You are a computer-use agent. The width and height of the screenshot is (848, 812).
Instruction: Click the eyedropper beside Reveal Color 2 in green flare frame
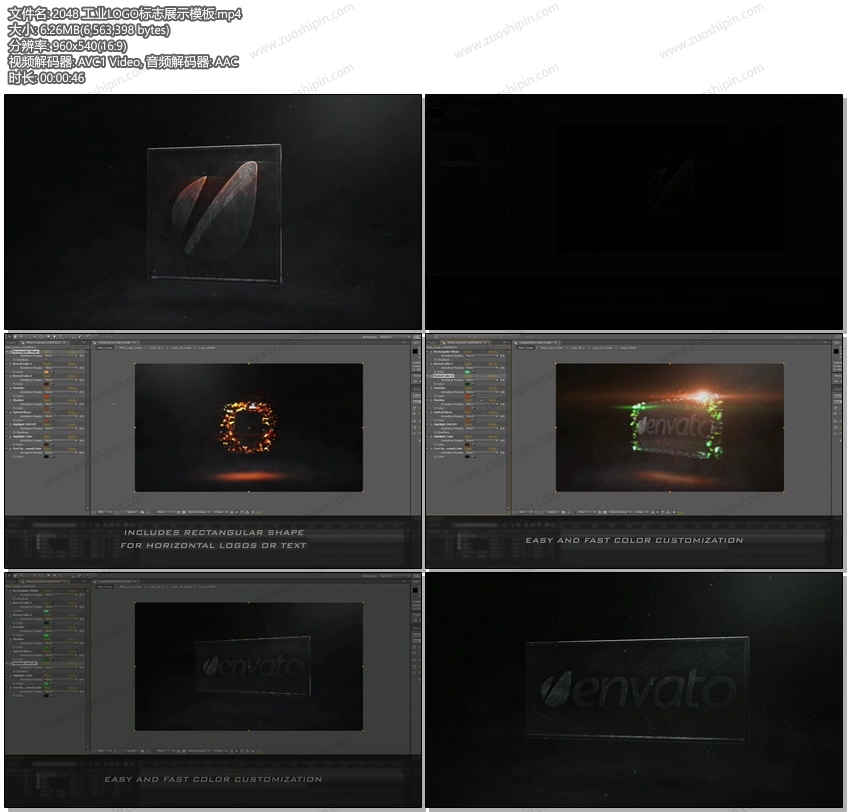coord(475,382)
